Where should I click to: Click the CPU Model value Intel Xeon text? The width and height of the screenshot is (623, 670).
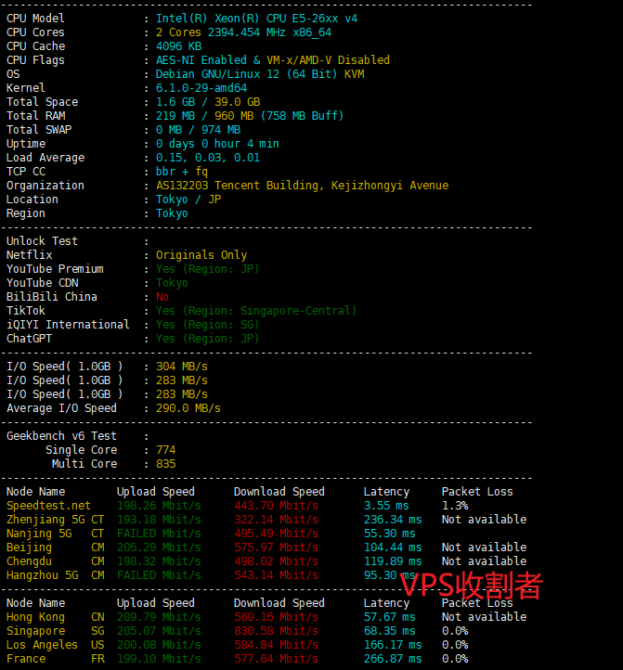point(256,18)
